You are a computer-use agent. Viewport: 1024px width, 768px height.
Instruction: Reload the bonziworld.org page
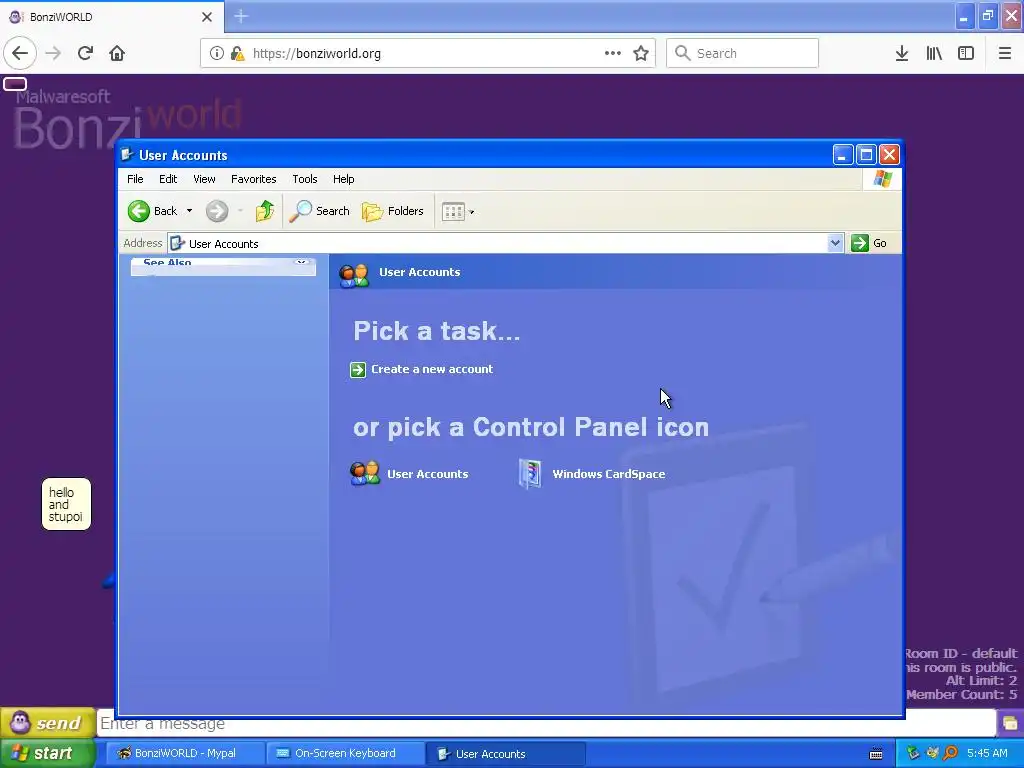85,53
